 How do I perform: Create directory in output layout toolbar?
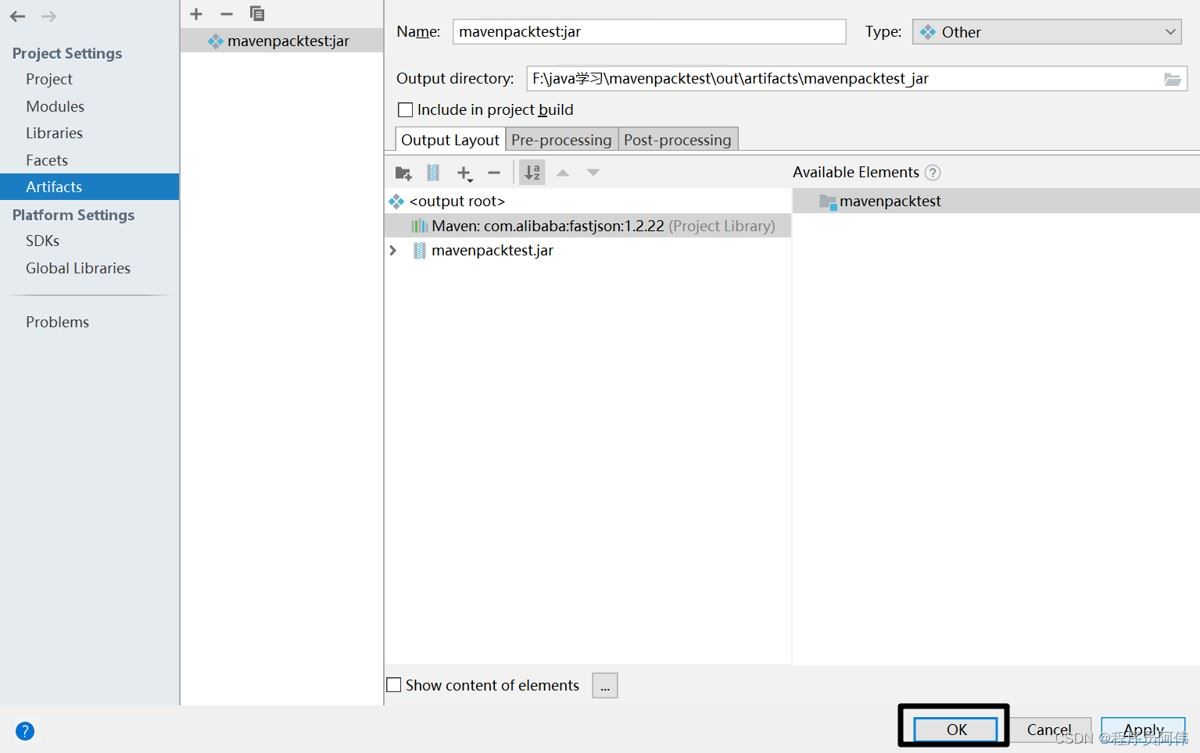point(404,173)
